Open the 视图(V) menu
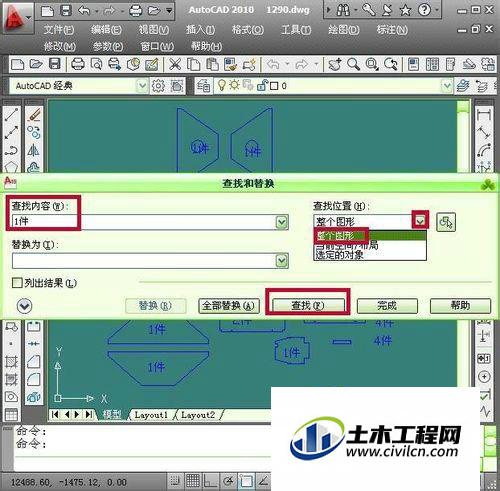 tap(154, 30)
